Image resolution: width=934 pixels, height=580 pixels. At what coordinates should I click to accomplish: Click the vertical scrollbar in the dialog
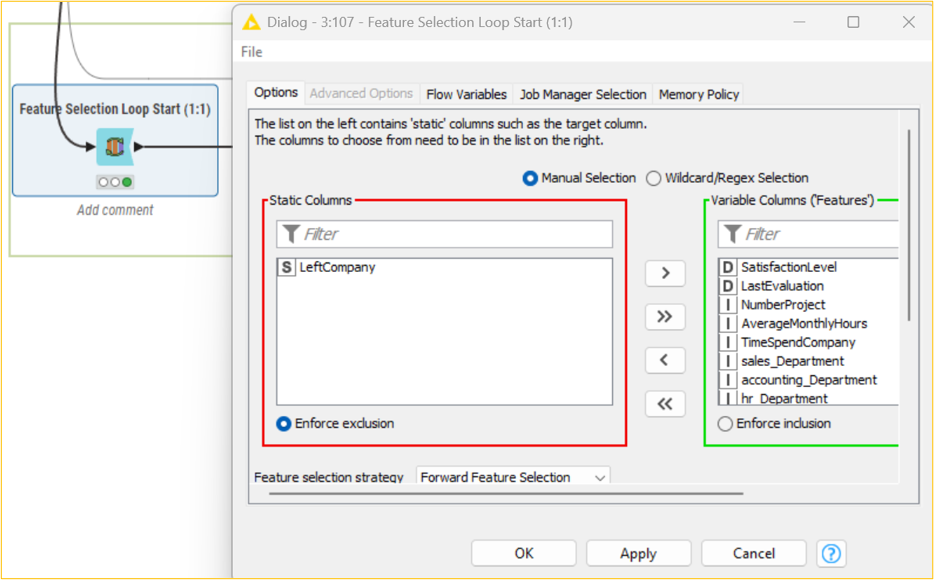(909, 225)
